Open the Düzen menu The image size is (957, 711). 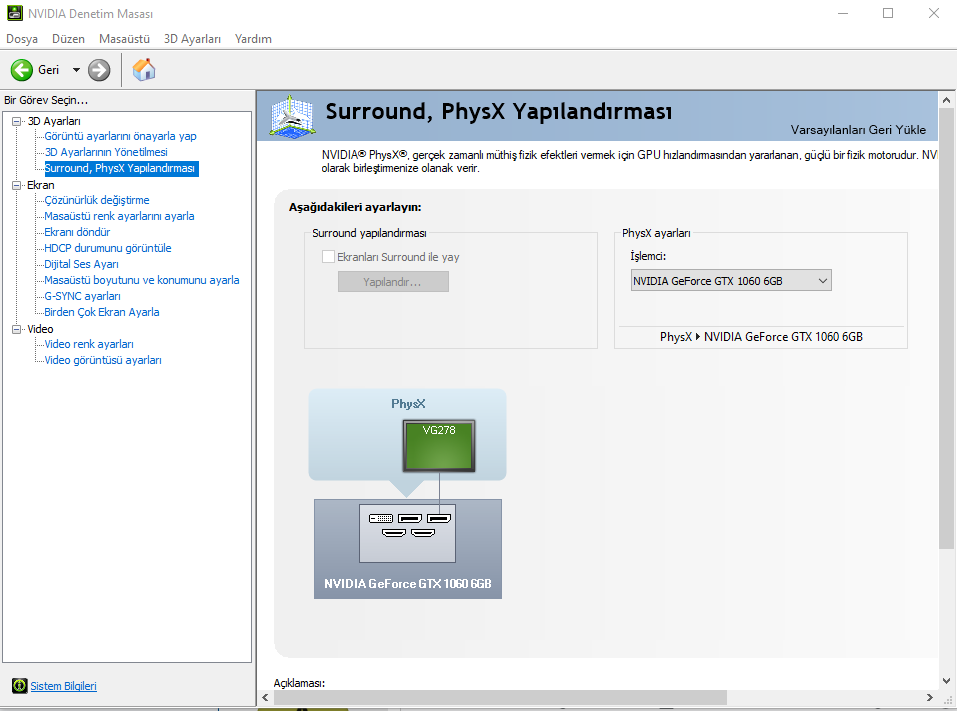tap(68, 38)
